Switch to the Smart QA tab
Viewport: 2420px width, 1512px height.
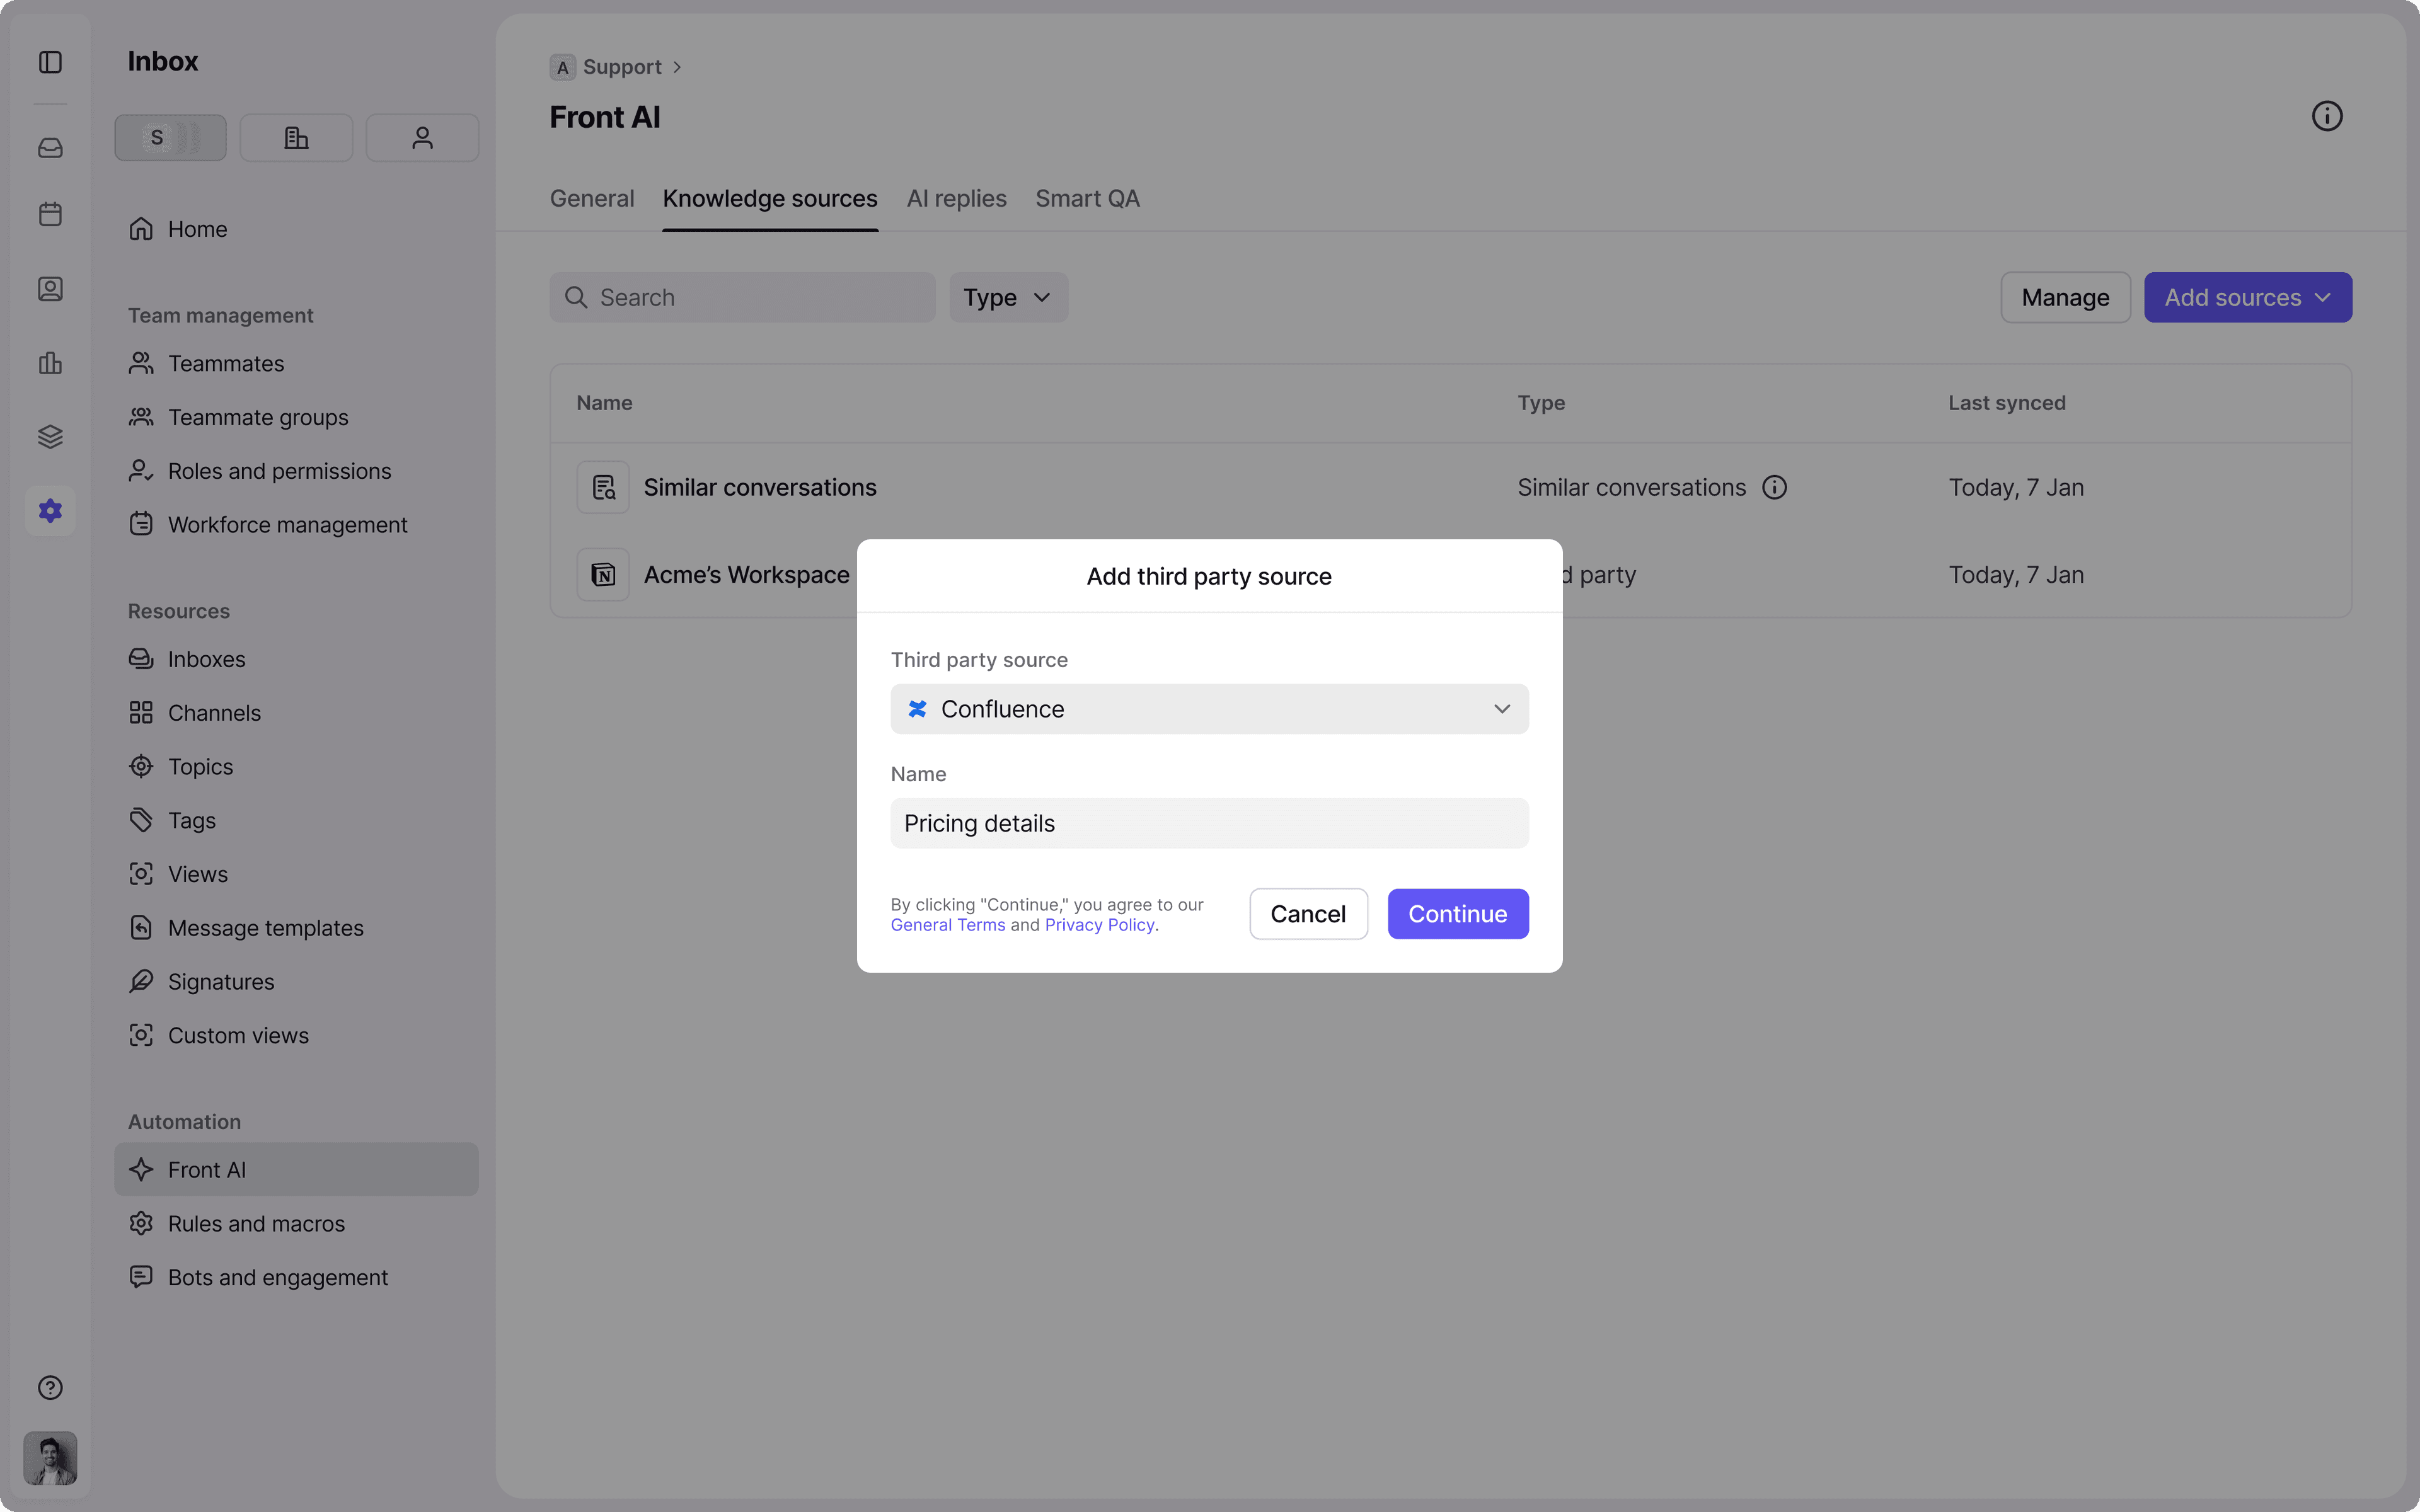[1086, 198]
